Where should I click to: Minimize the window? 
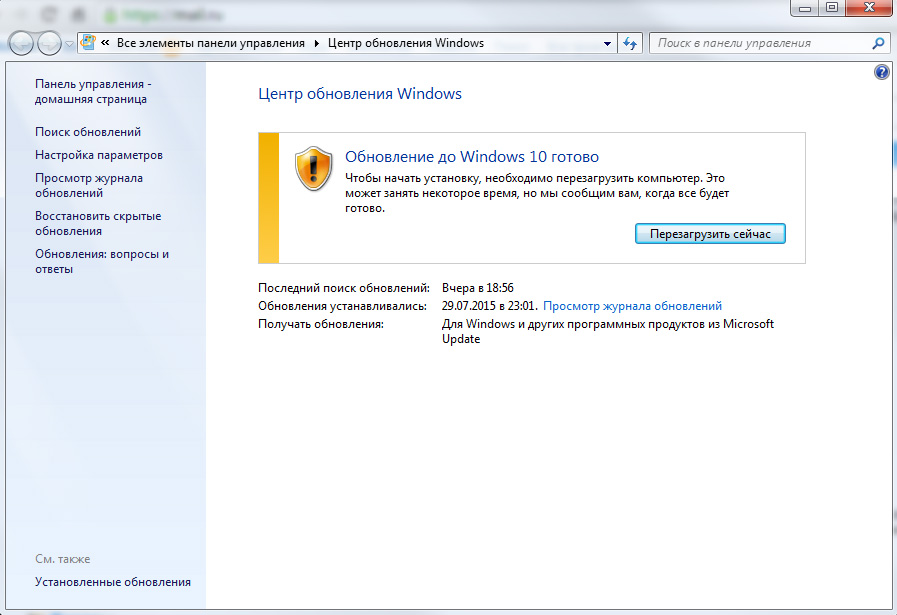click(804, 8)
